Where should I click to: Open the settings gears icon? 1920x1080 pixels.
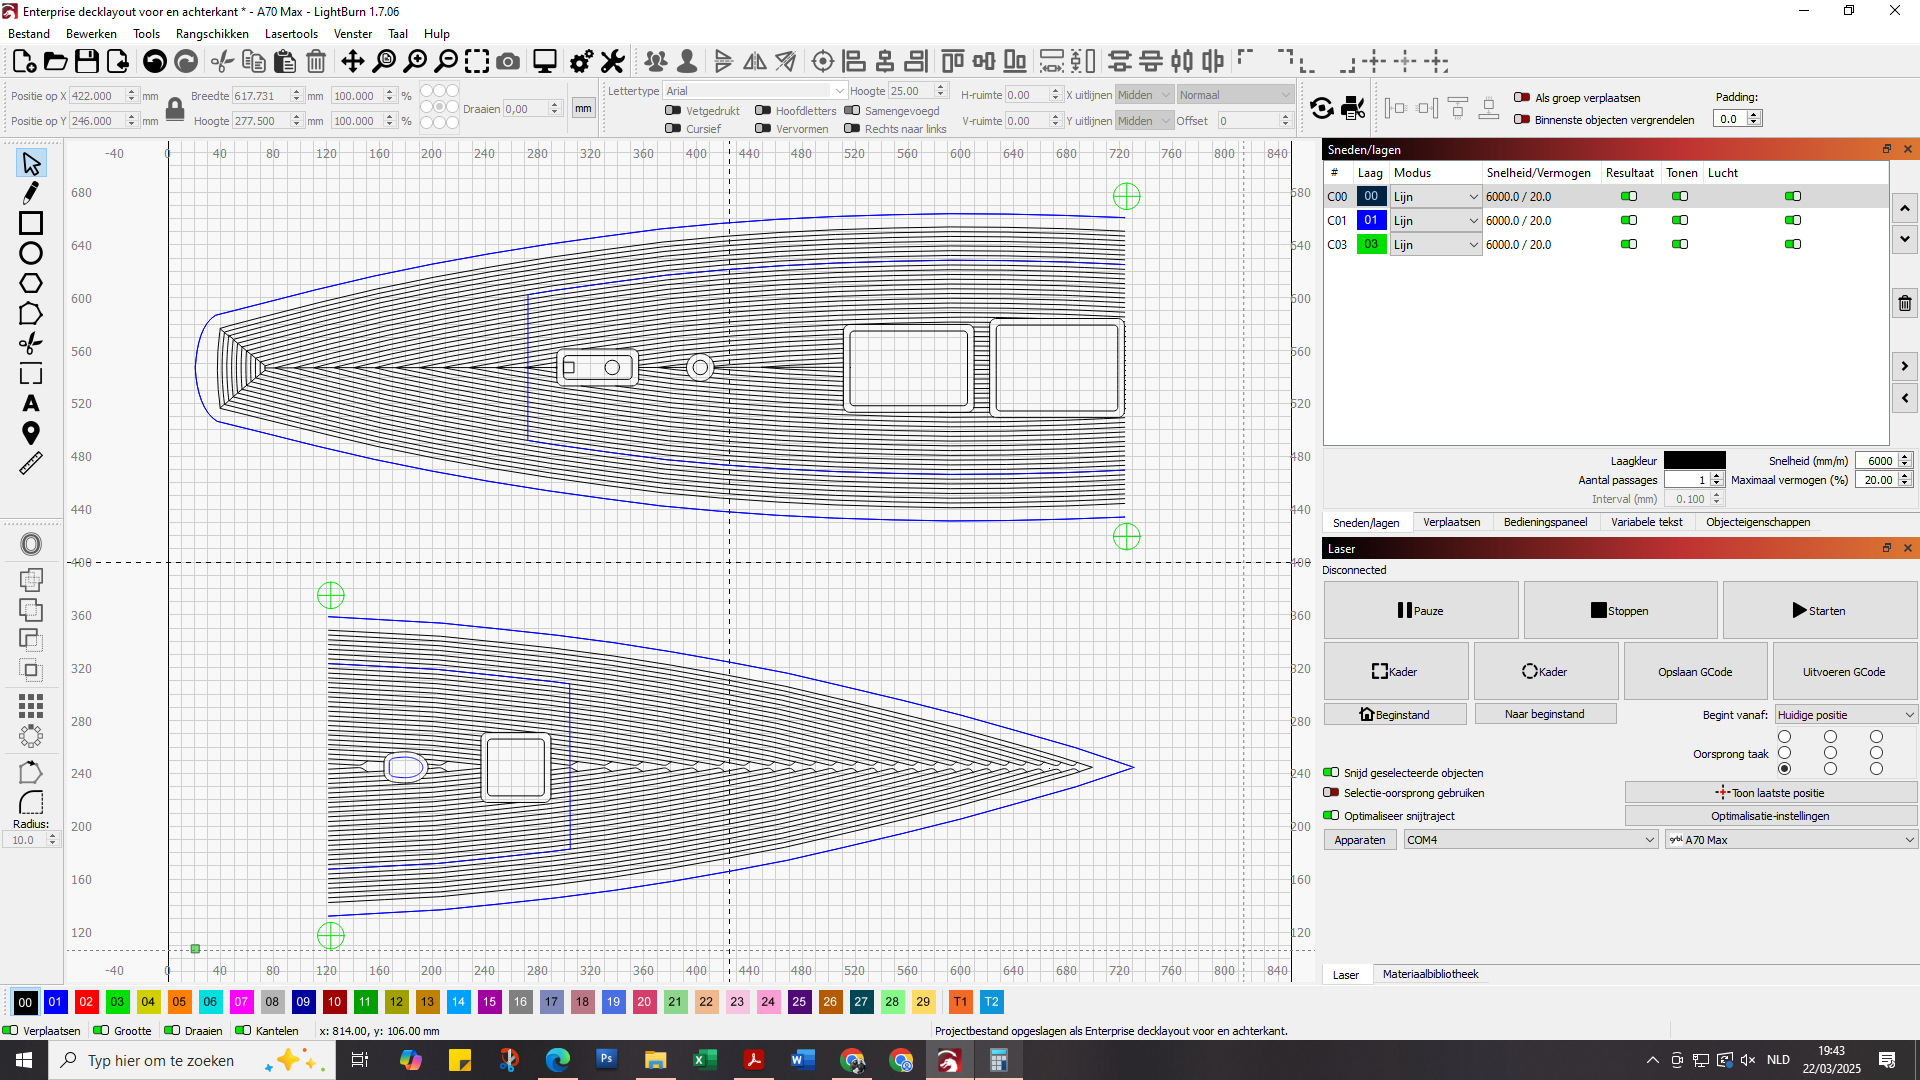pyautogui.click(x=581, y=62)
